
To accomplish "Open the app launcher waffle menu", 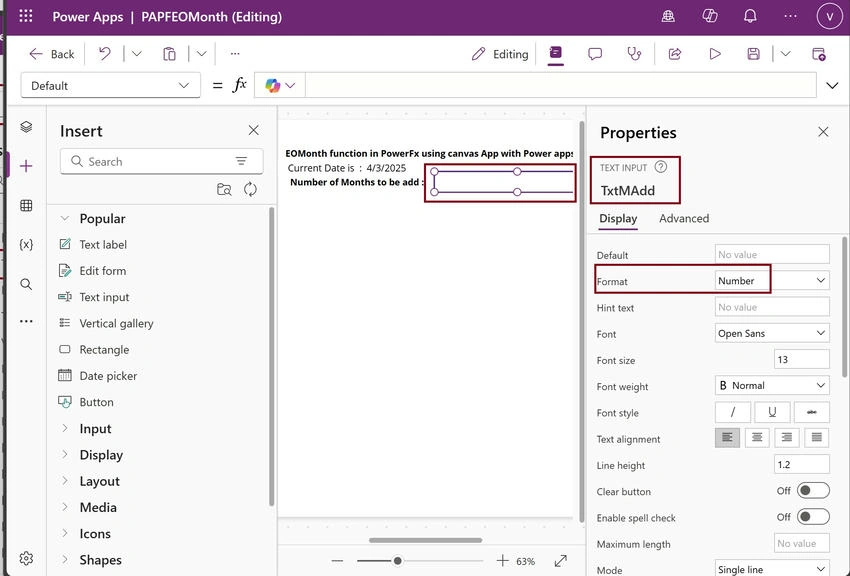I will click(25, 16).
